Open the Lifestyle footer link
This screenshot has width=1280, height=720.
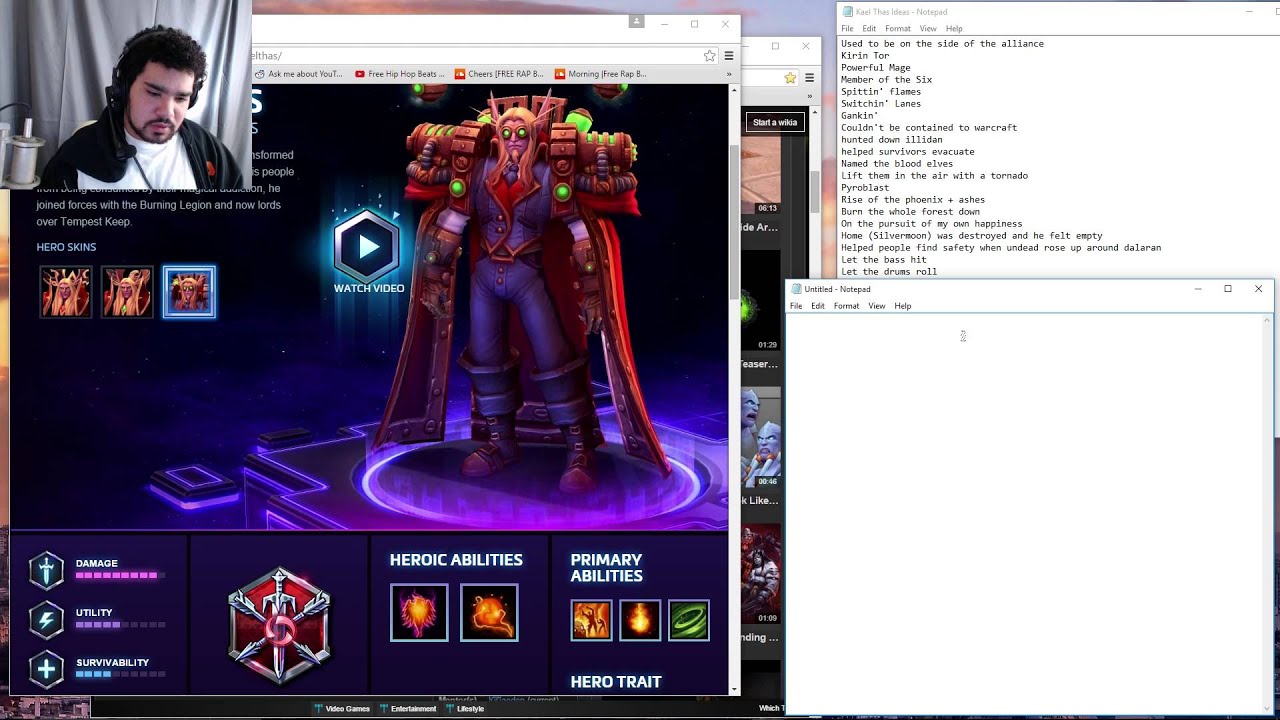pos(465,708)
